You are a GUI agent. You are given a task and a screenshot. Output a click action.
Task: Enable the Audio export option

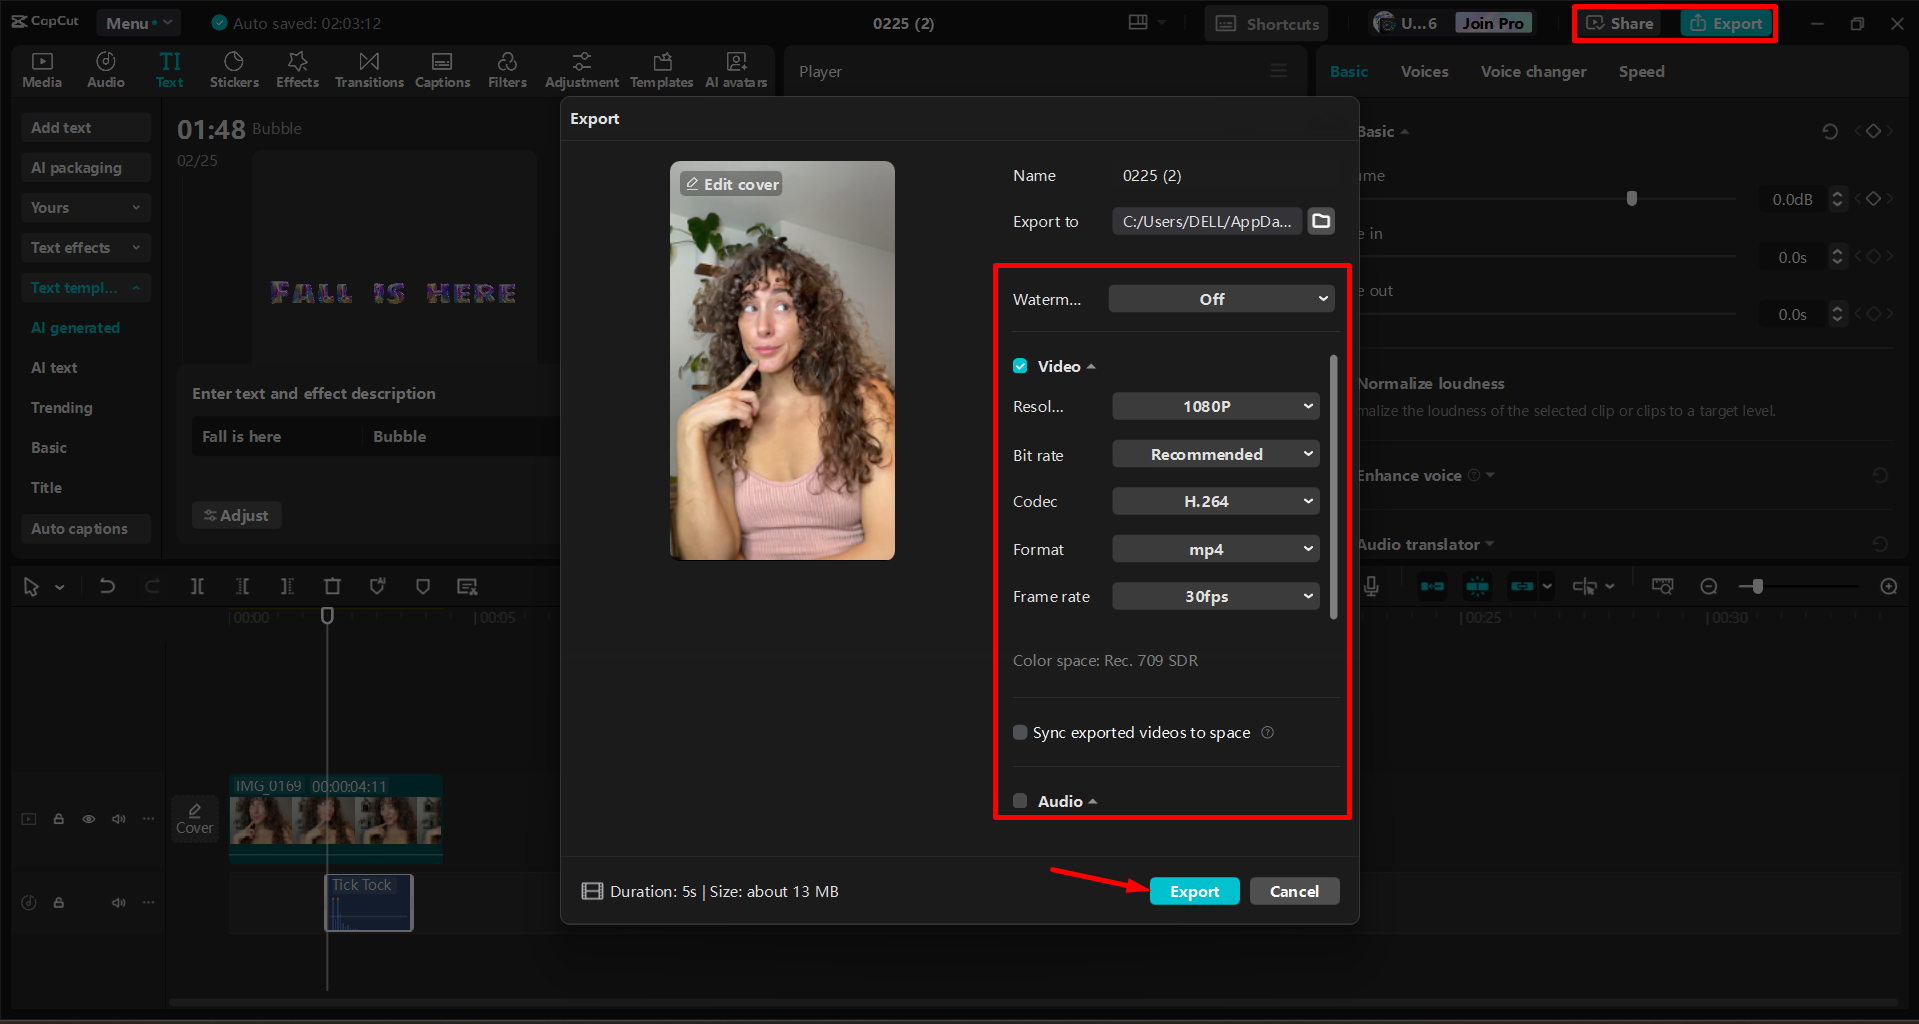click(x=1019, y=800)
